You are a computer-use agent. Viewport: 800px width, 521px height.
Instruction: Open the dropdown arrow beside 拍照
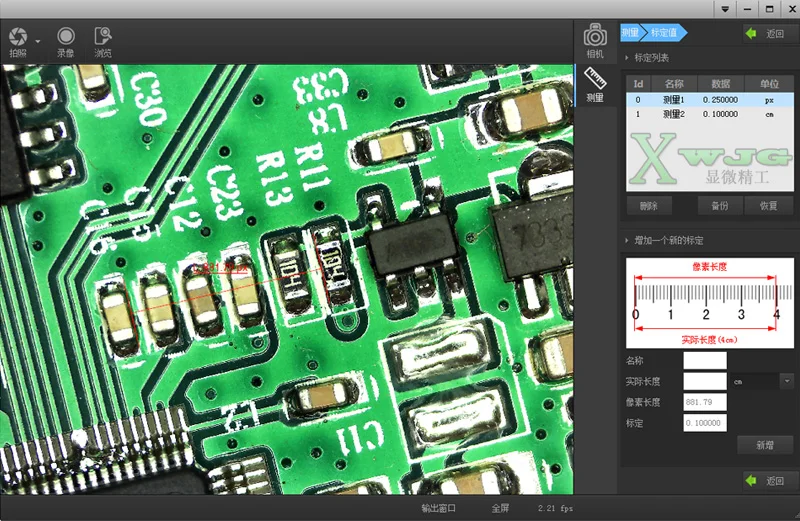click(38, 41)
